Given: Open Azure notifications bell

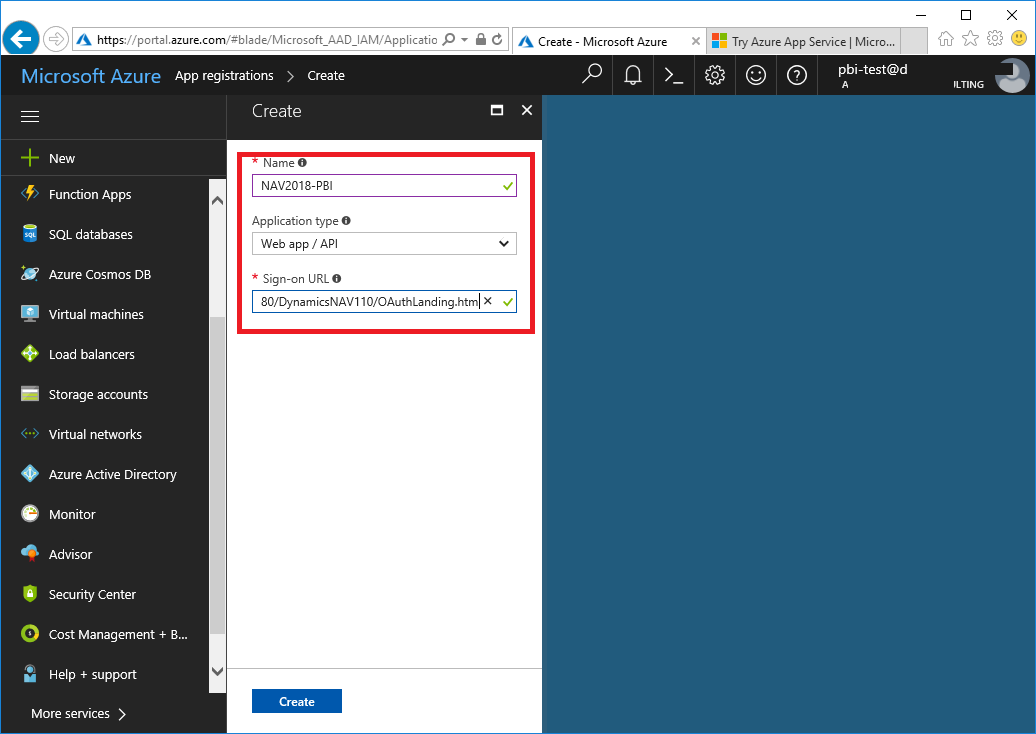Looking at the screenshot, I should (x=633, y=75).
